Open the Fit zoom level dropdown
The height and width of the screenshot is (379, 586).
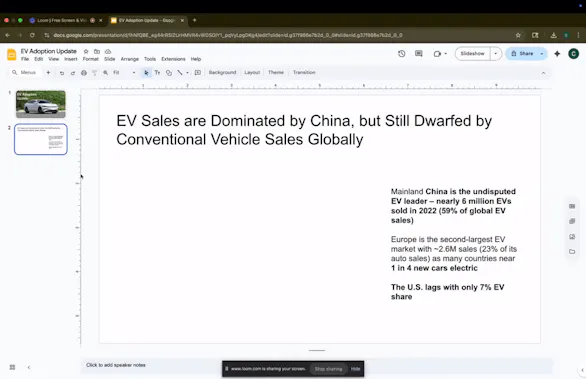click(124, 73)
